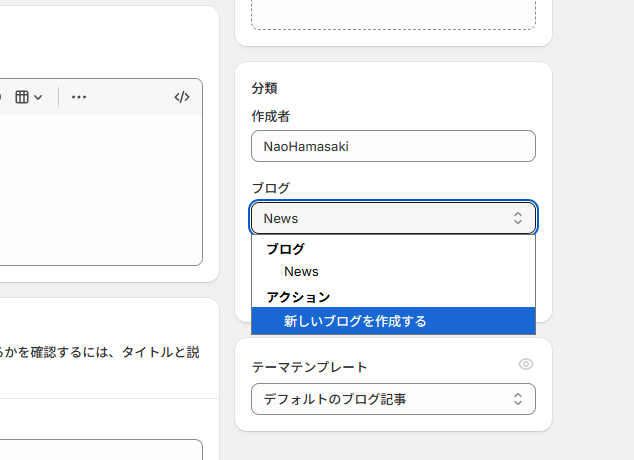Click the 作成者 NaoHamasaki input field

393,146
